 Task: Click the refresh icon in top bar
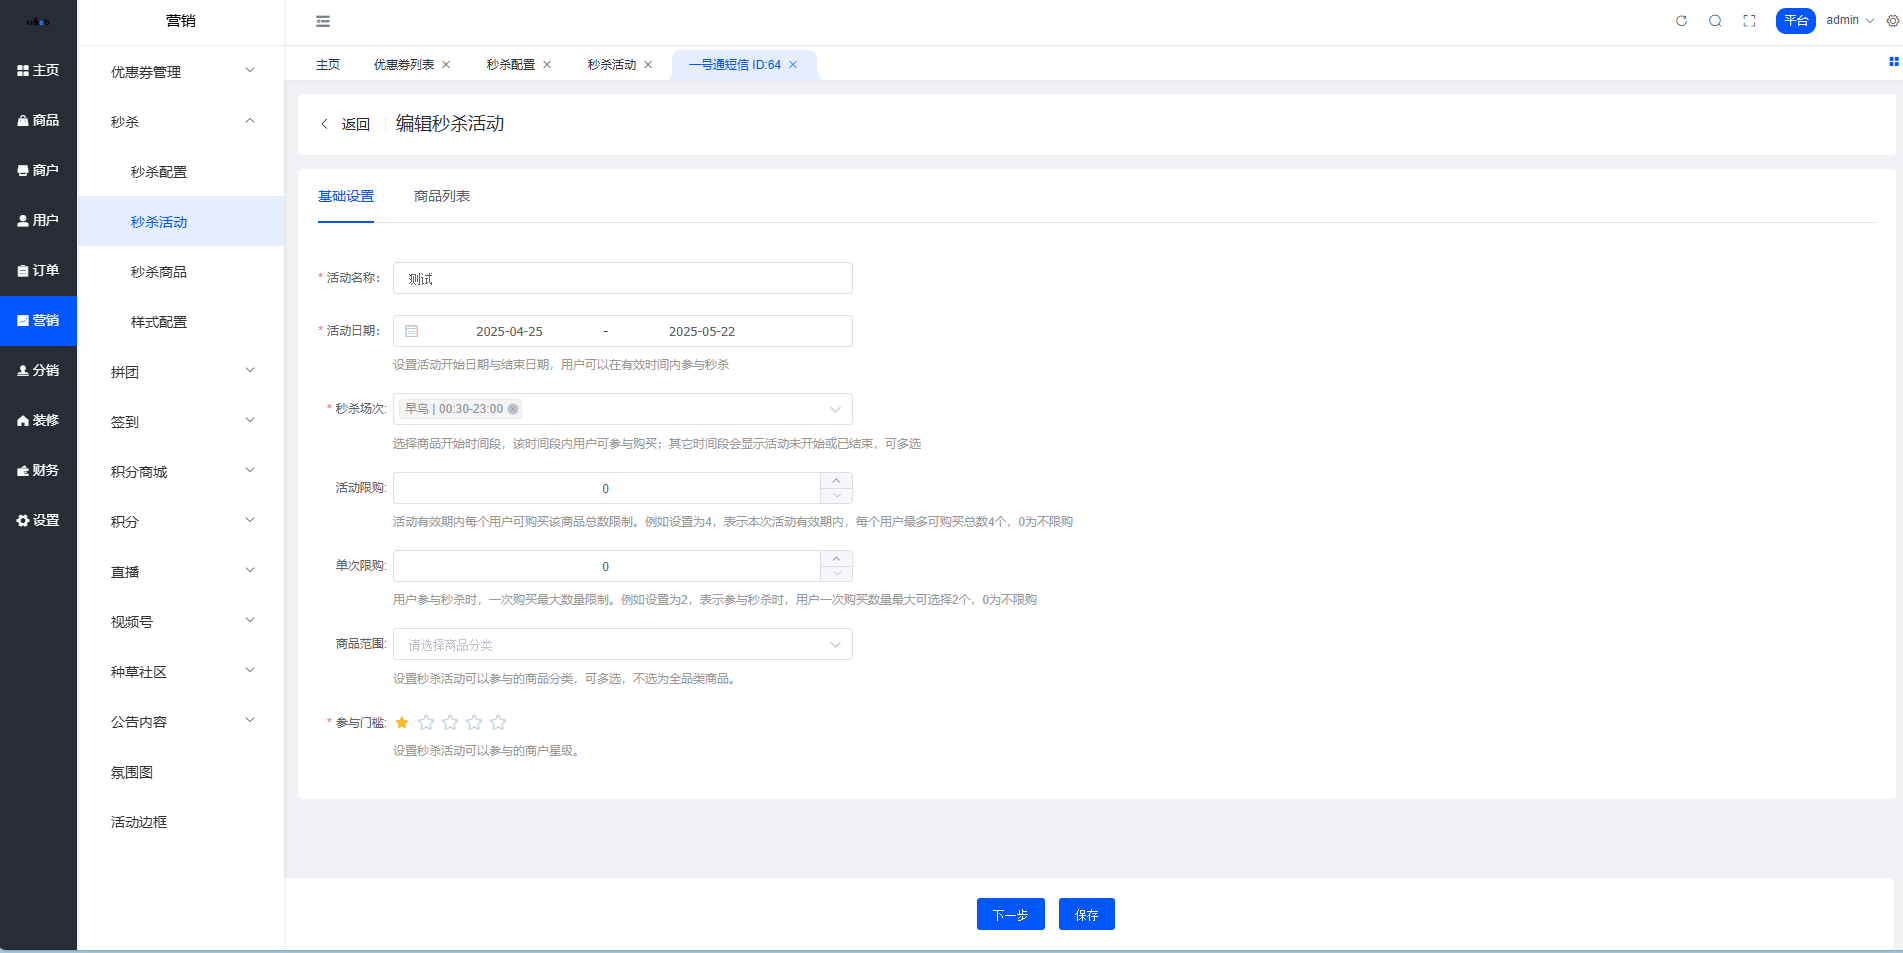coord(1681,21)
